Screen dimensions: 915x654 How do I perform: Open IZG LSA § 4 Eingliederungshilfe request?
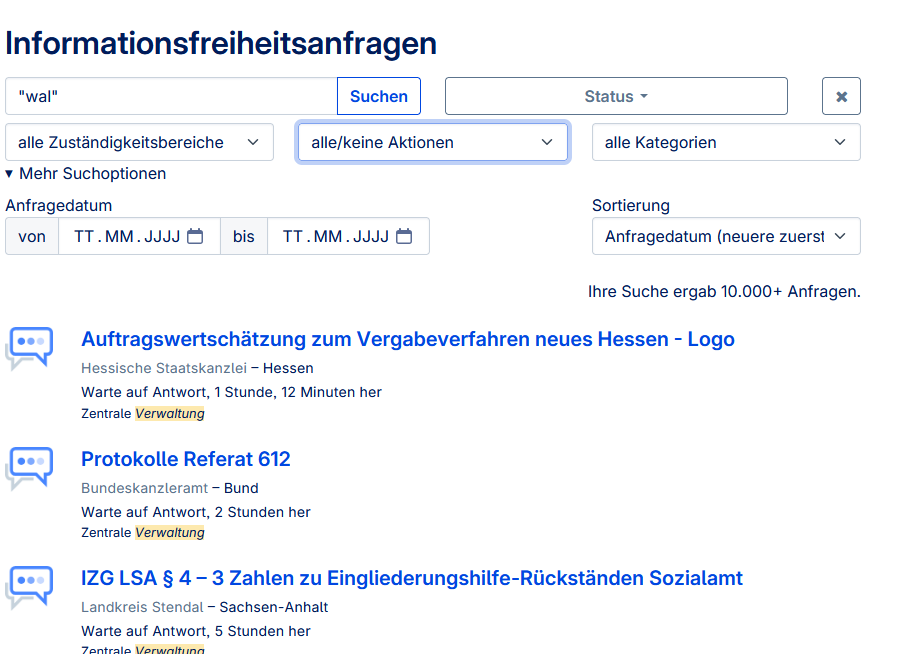[412, 579]
